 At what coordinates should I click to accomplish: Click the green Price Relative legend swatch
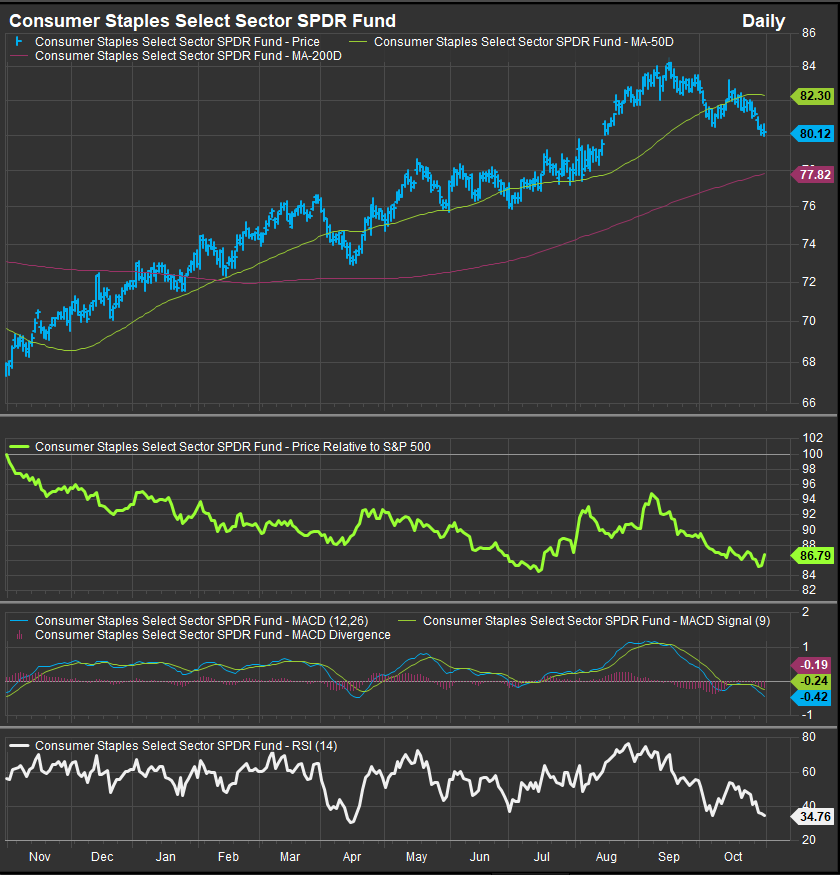tap(19, 446)
